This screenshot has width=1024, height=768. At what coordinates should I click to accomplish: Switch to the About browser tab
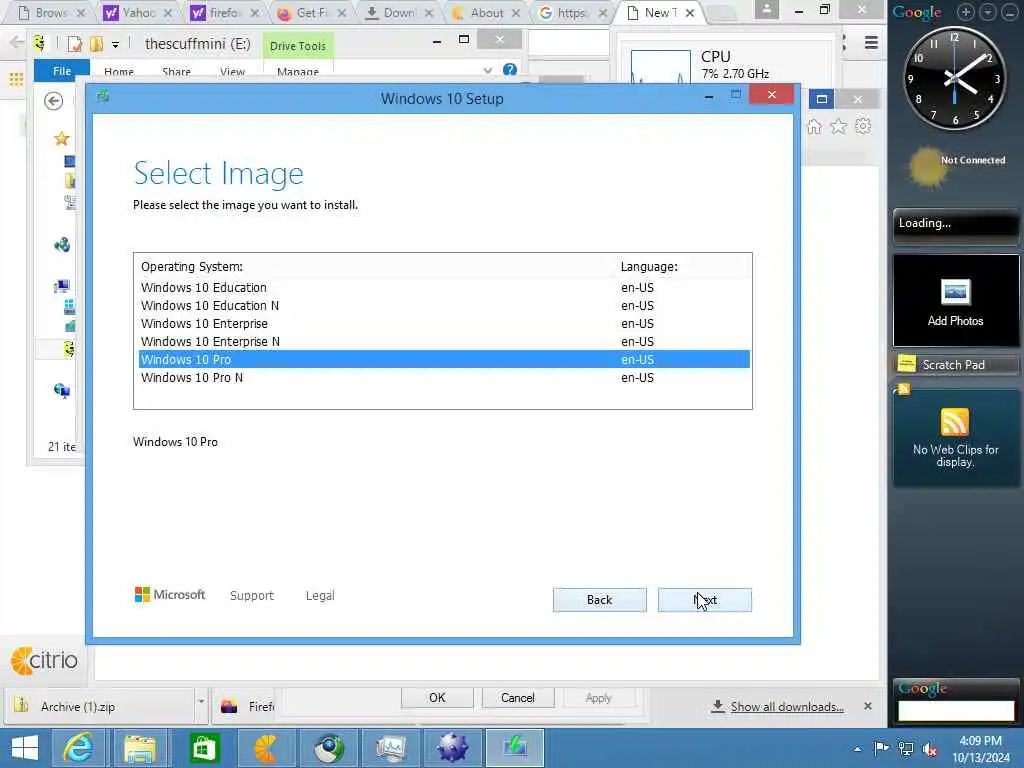pyautogui.click(x=487, y=12)
